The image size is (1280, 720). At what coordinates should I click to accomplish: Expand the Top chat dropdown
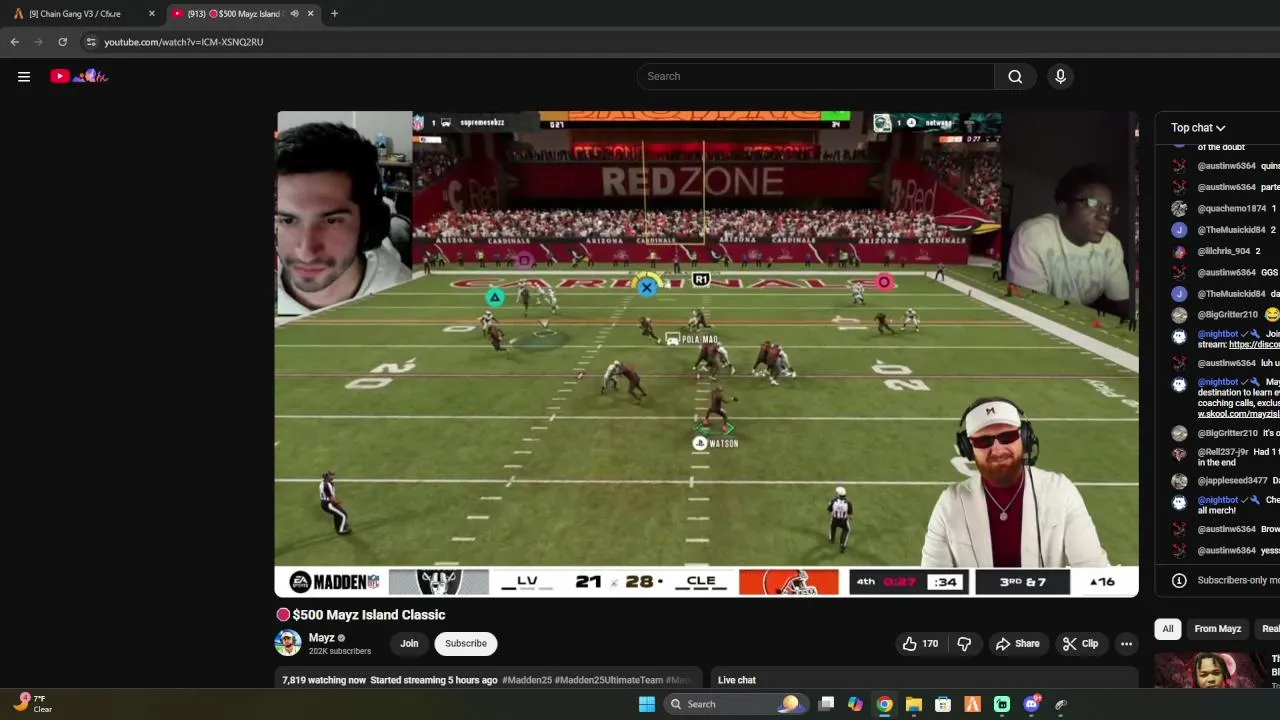click(1198, 128)
